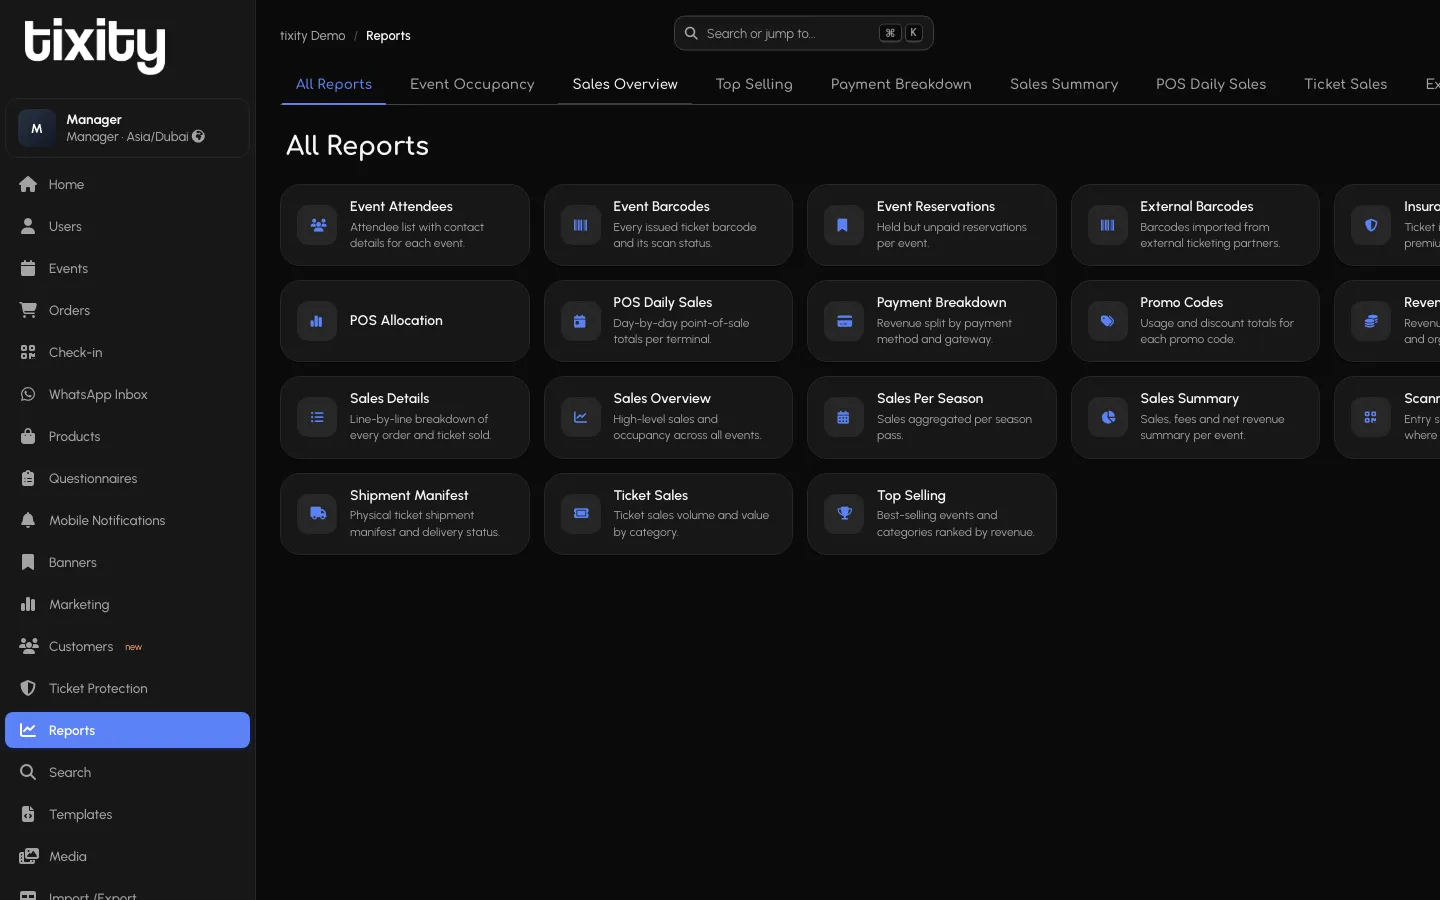Click the Promo Codes tag icon

coord(1108,321)
